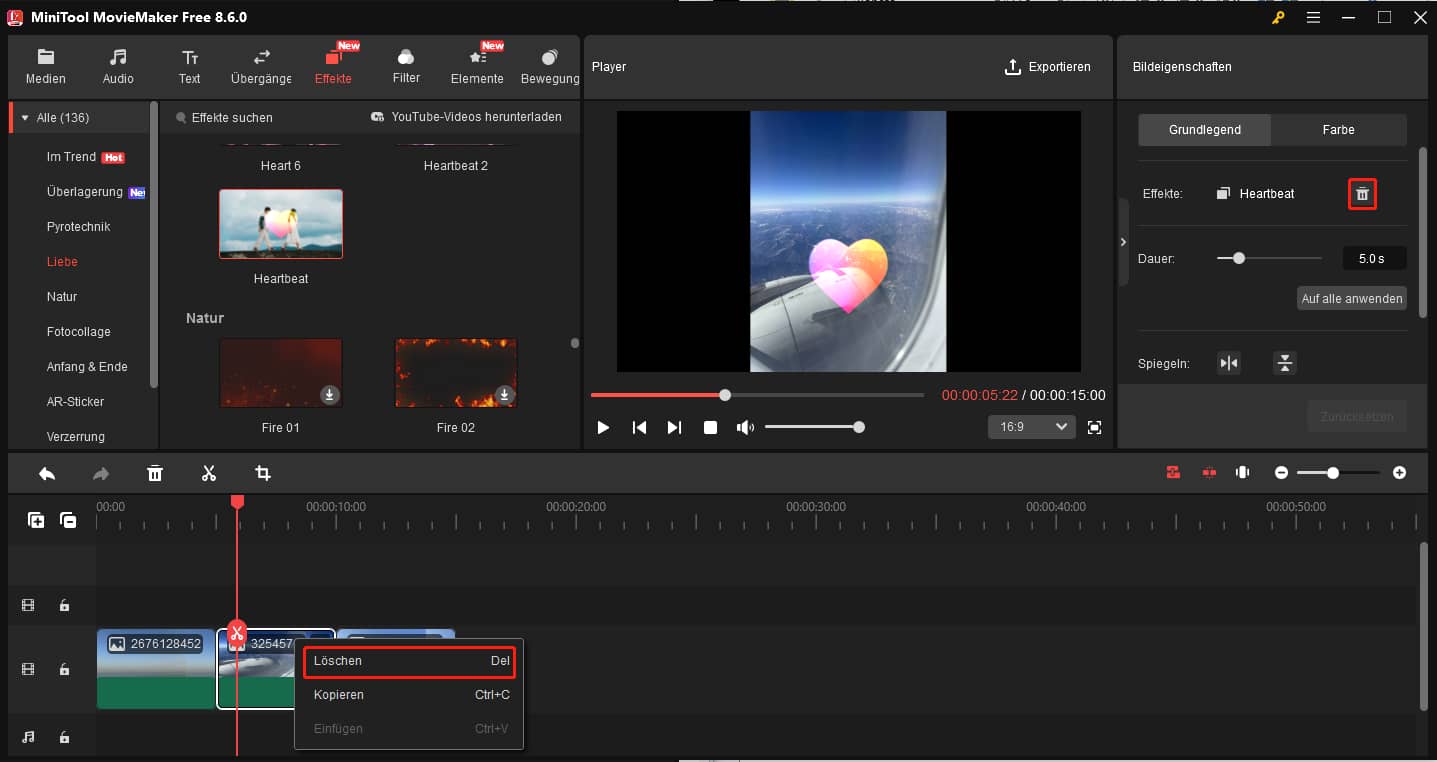Image resolution: width=1437 pixels, height=762 pixels.
Task: Open the 16:9 aspect ratio dropdown
Action: point(1031,427)
